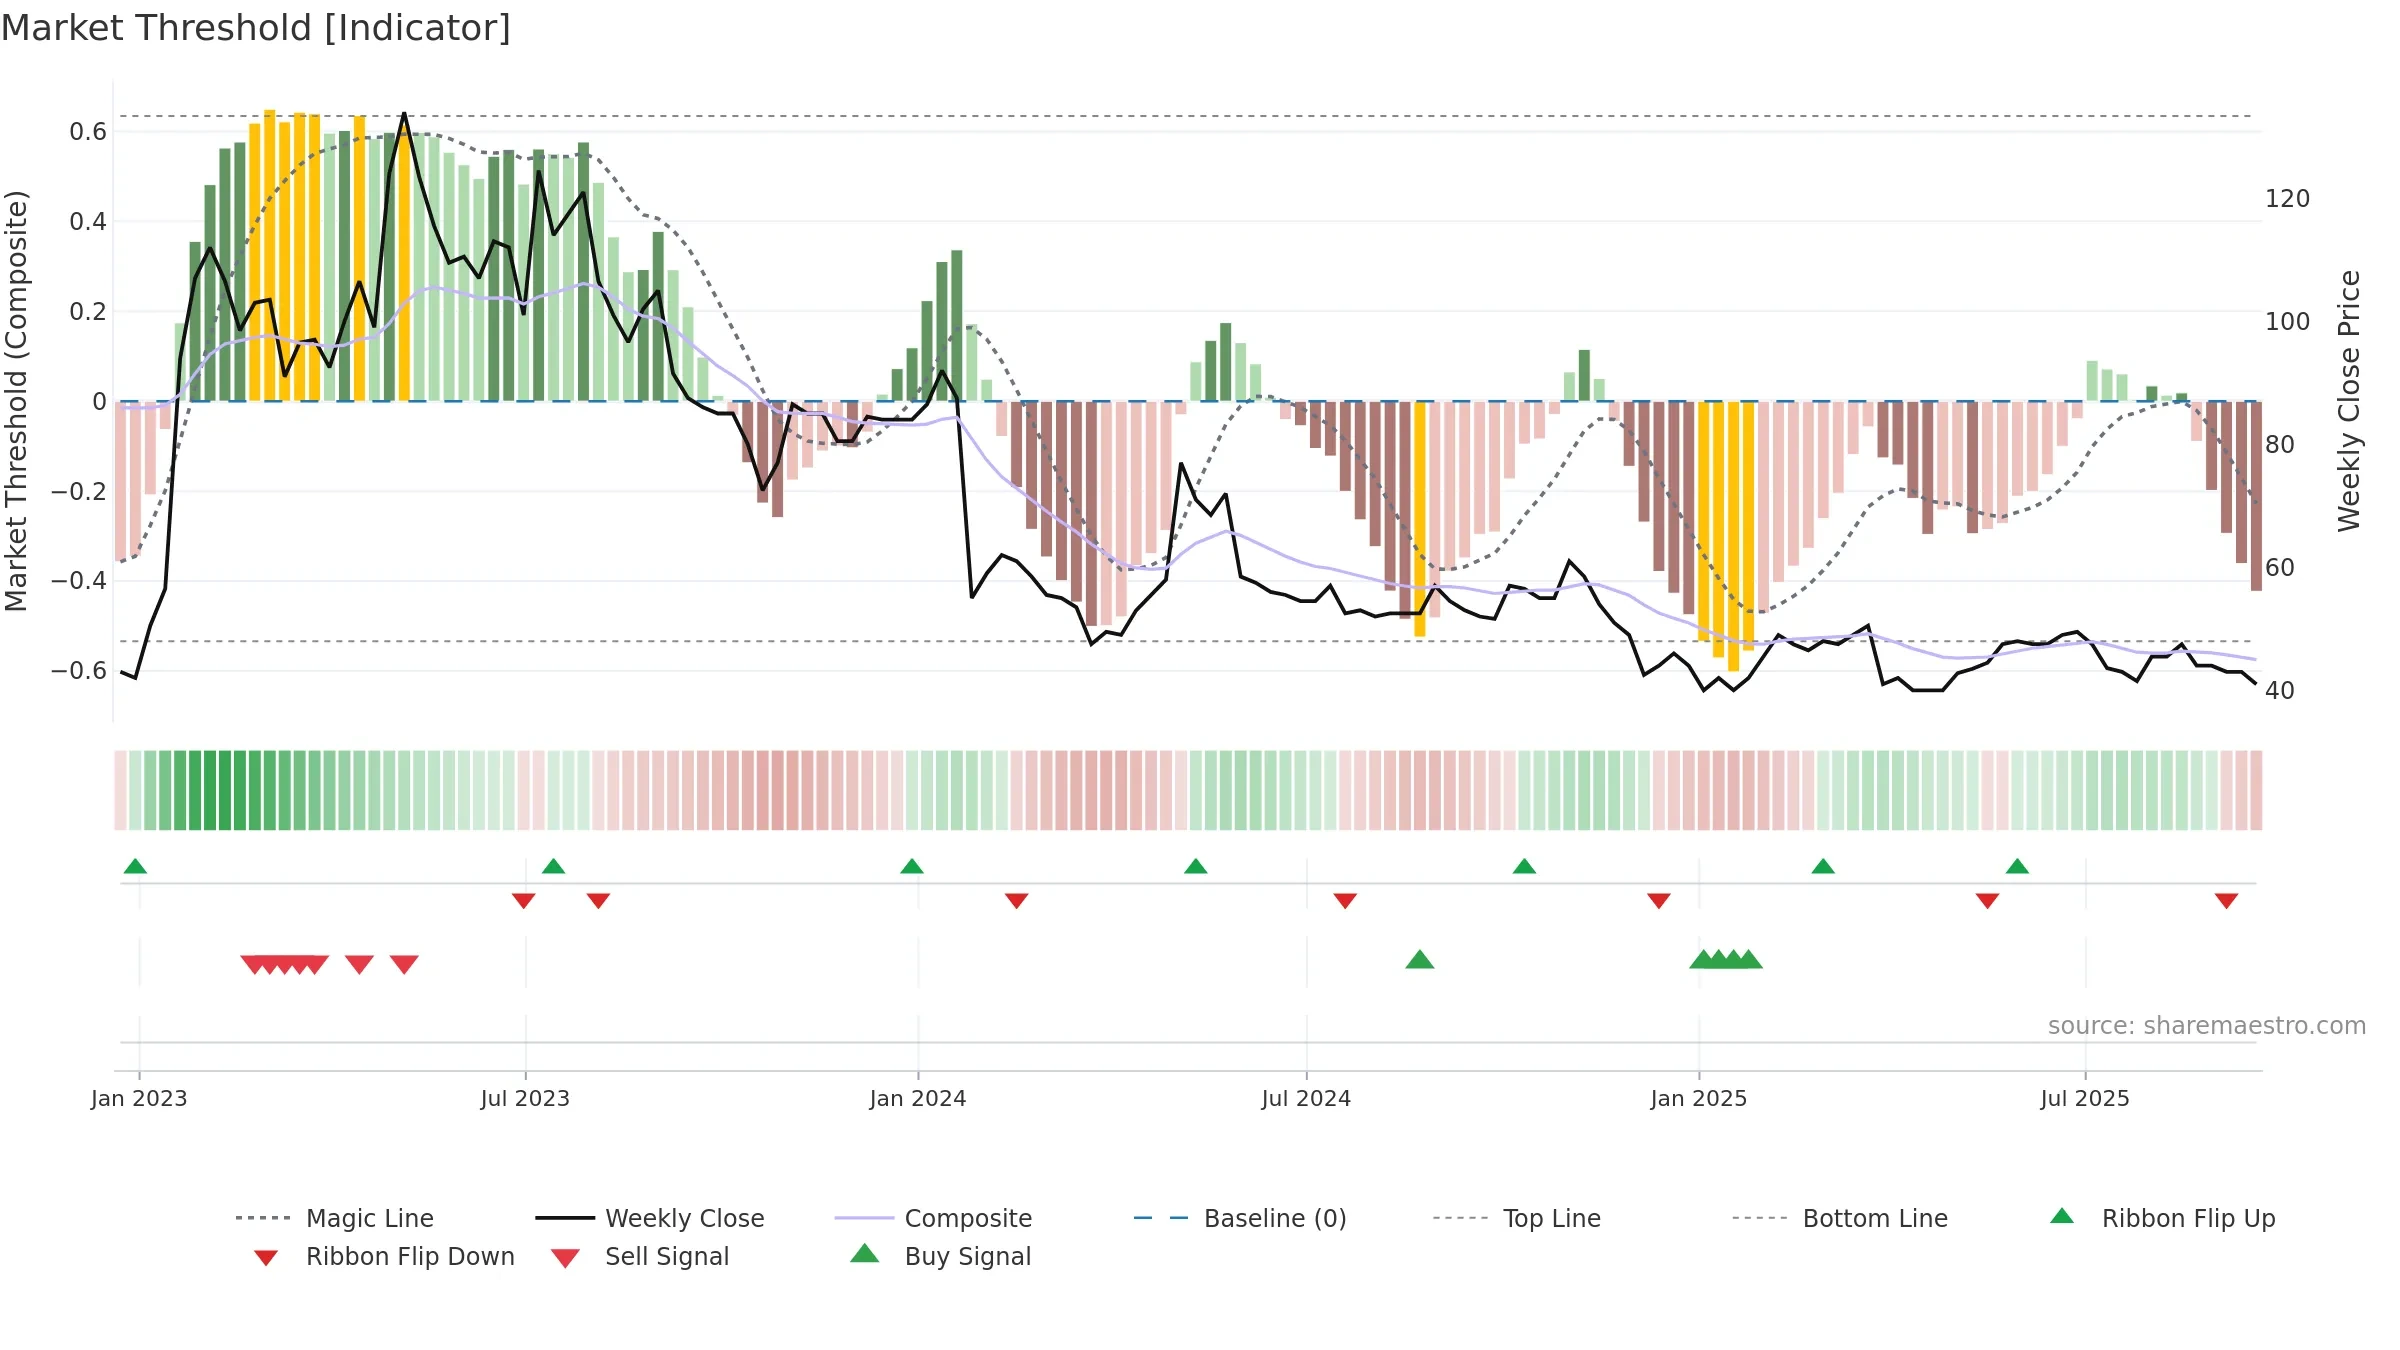Click the Jul 2023 x-axis label
The height and width of the screenshot is (1350, 2400).
(x=525, y=1098)
